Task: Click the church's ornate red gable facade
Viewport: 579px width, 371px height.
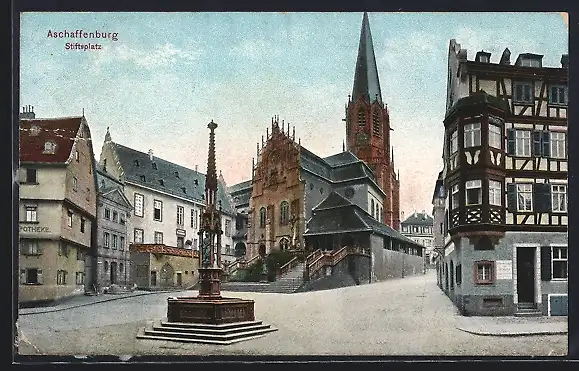Action: (276, 185)
